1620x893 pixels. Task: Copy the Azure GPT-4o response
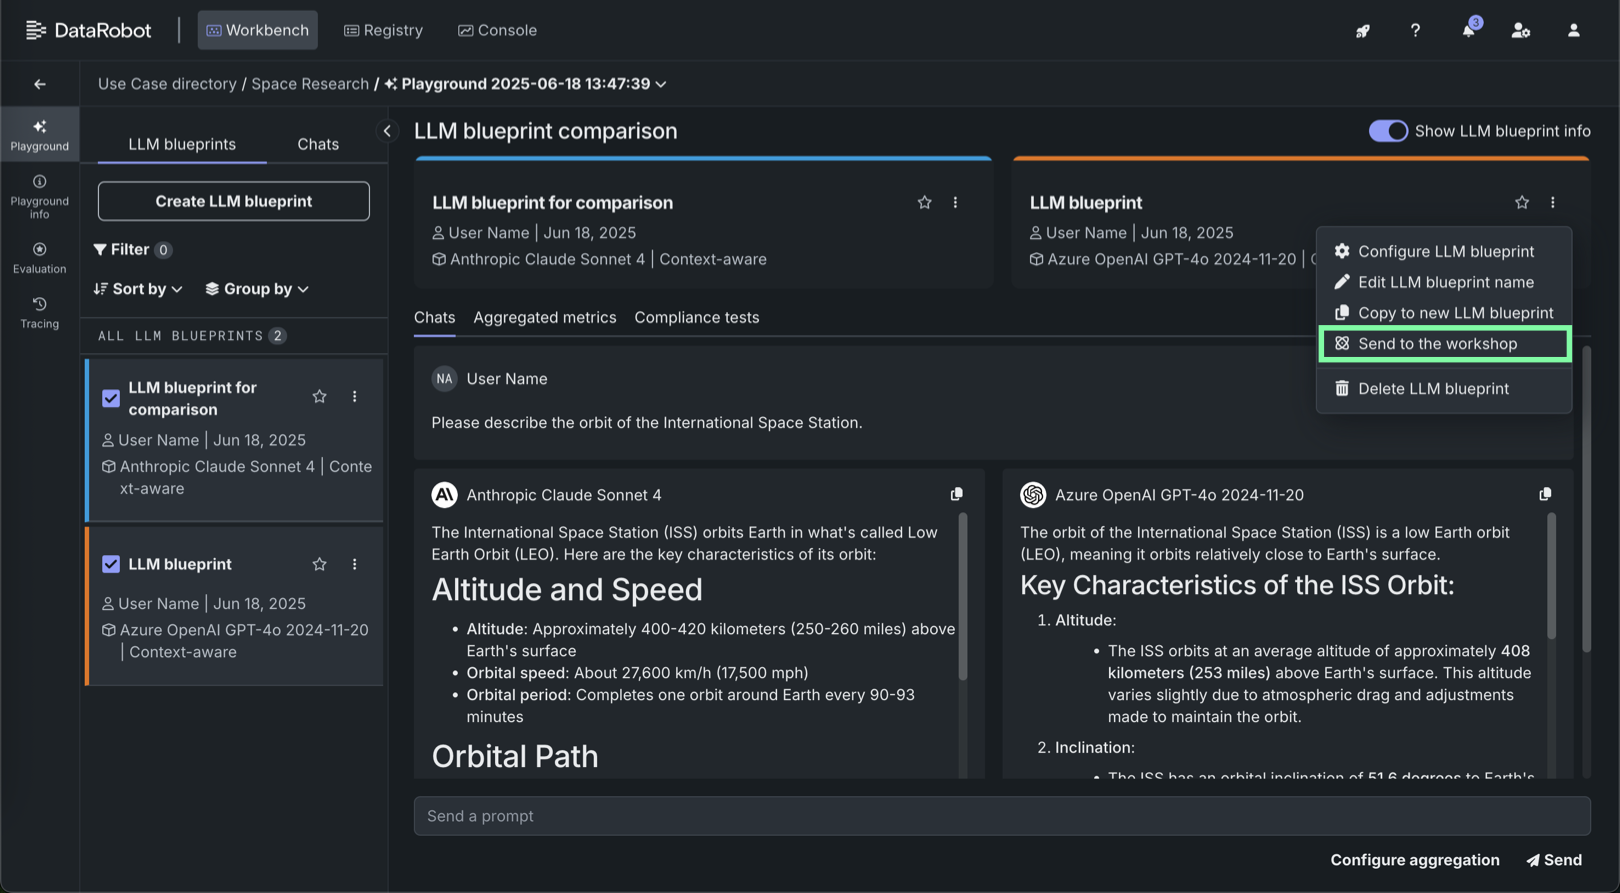[x=1545, y=494]
